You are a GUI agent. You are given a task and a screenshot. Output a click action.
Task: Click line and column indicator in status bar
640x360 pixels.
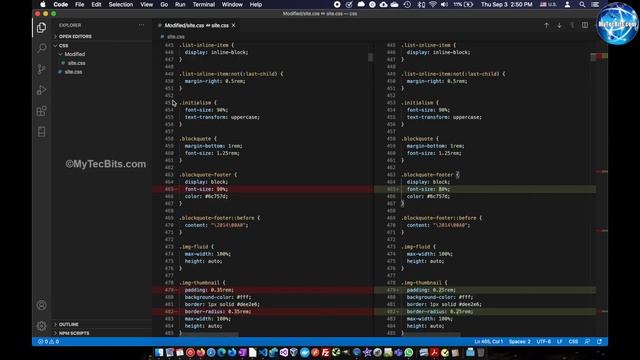tap(489, 342)
